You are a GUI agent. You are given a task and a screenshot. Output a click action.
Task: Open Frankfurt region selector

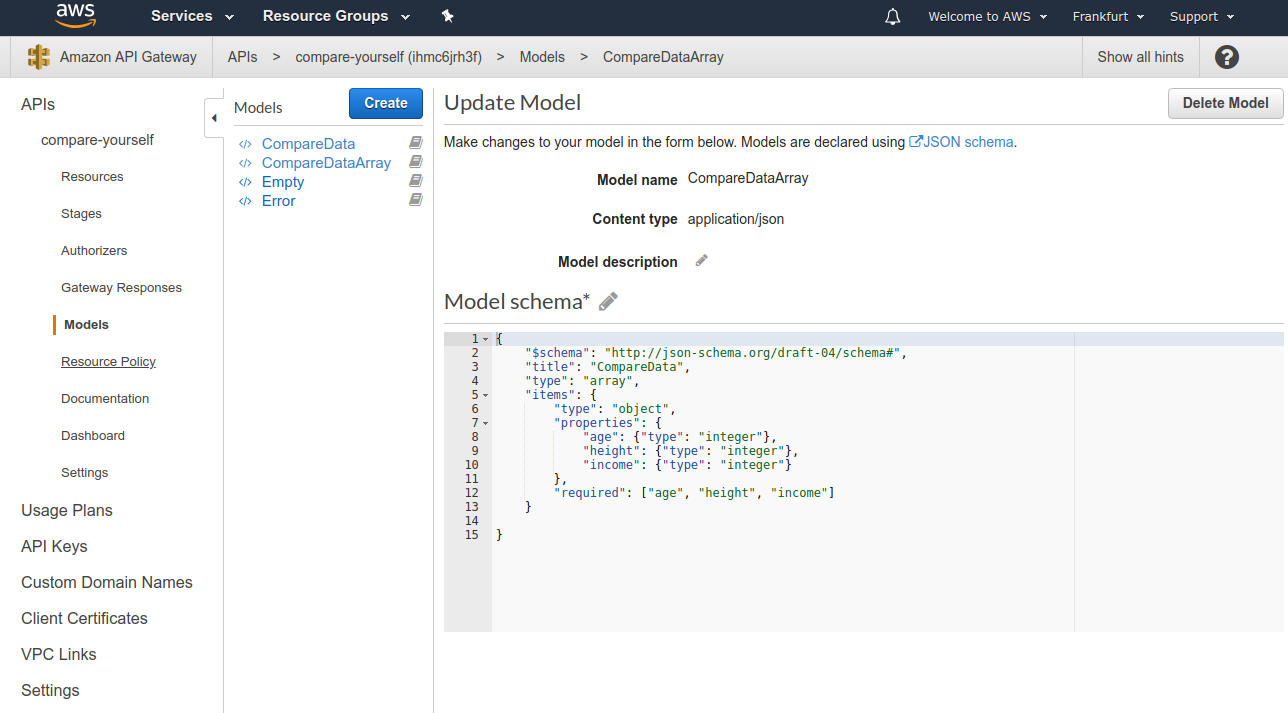pyautogui.click(x=1108, y=17)
